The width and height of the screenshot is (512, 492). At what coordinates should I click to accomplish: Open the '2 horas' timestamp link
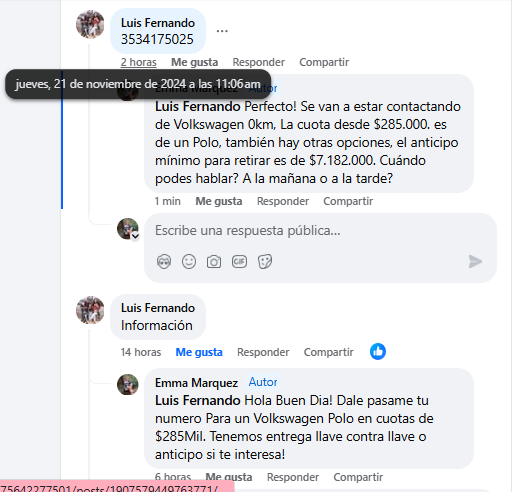139,62
